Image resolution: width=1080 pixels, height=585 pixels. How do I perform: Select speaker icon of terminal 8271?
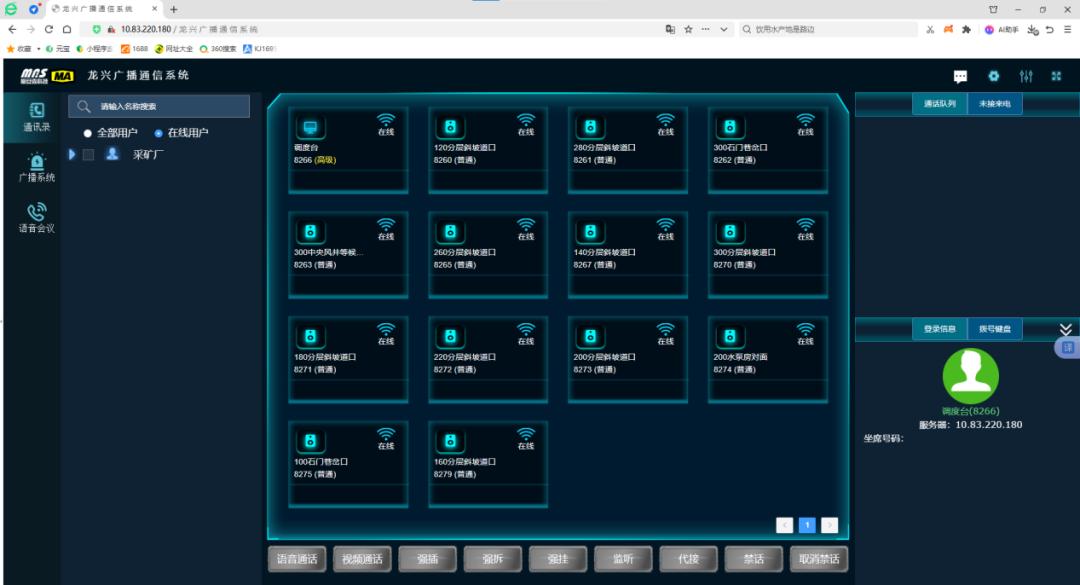tap(310, 337)
